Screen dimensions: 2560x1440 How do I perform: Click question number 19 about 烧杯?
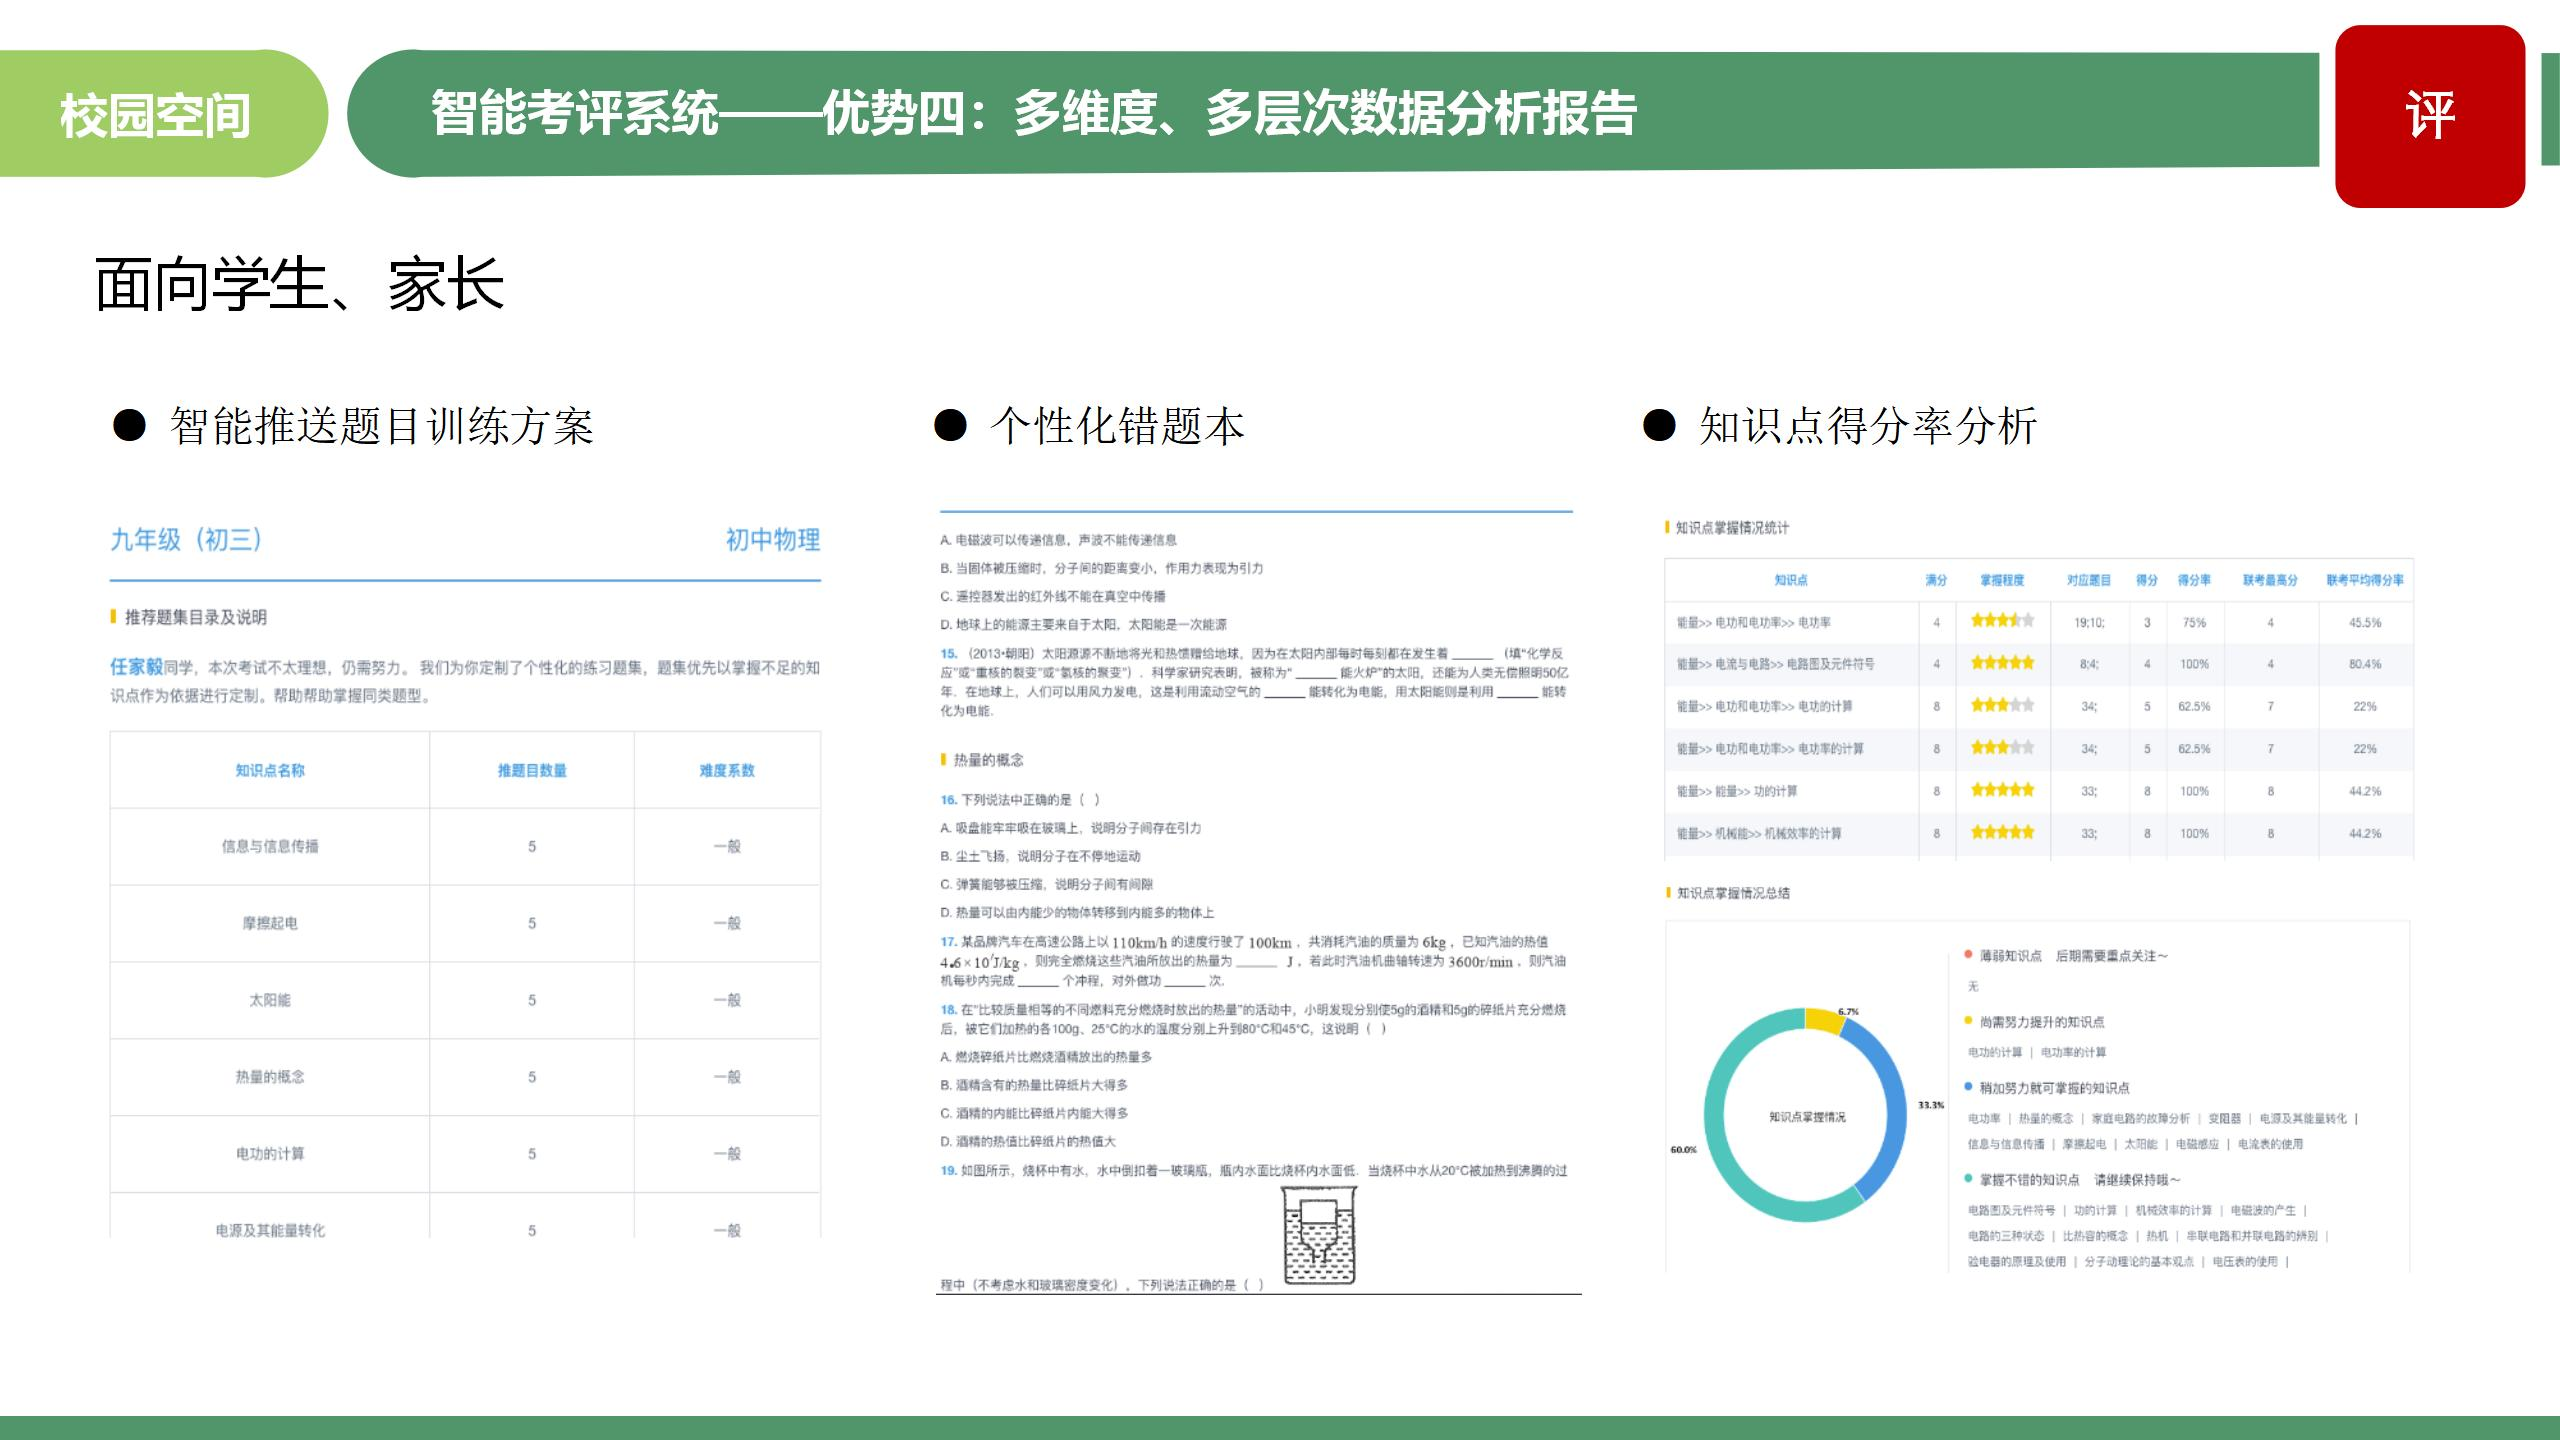948,1171
